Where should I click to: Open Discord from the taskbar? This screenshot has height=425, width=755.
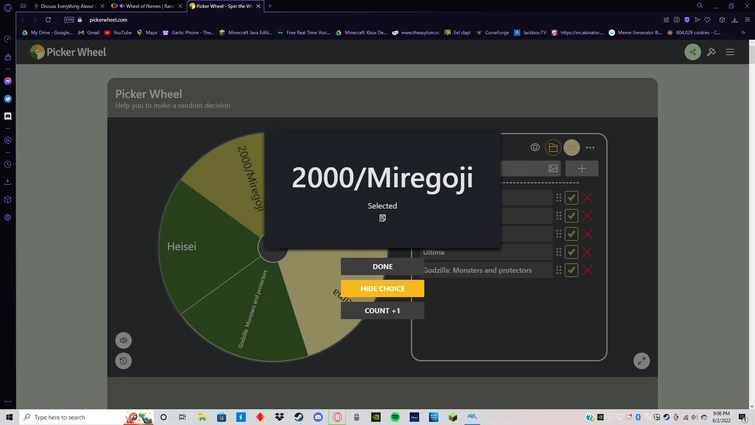point(318,417)
